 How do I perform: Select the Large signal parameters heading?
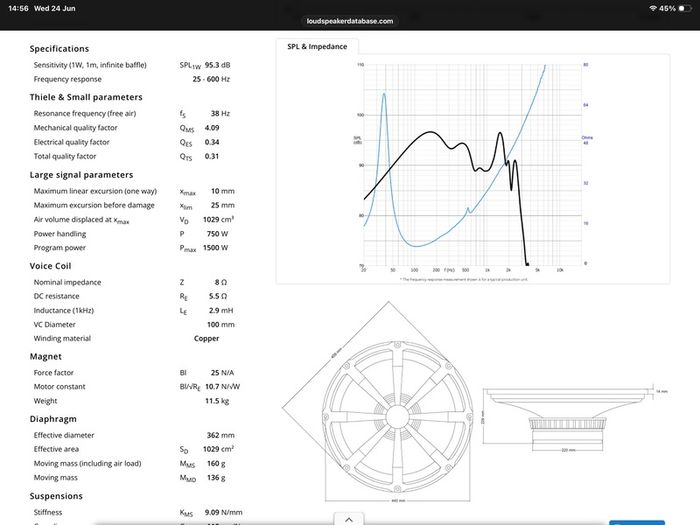(x=81, y=175)
